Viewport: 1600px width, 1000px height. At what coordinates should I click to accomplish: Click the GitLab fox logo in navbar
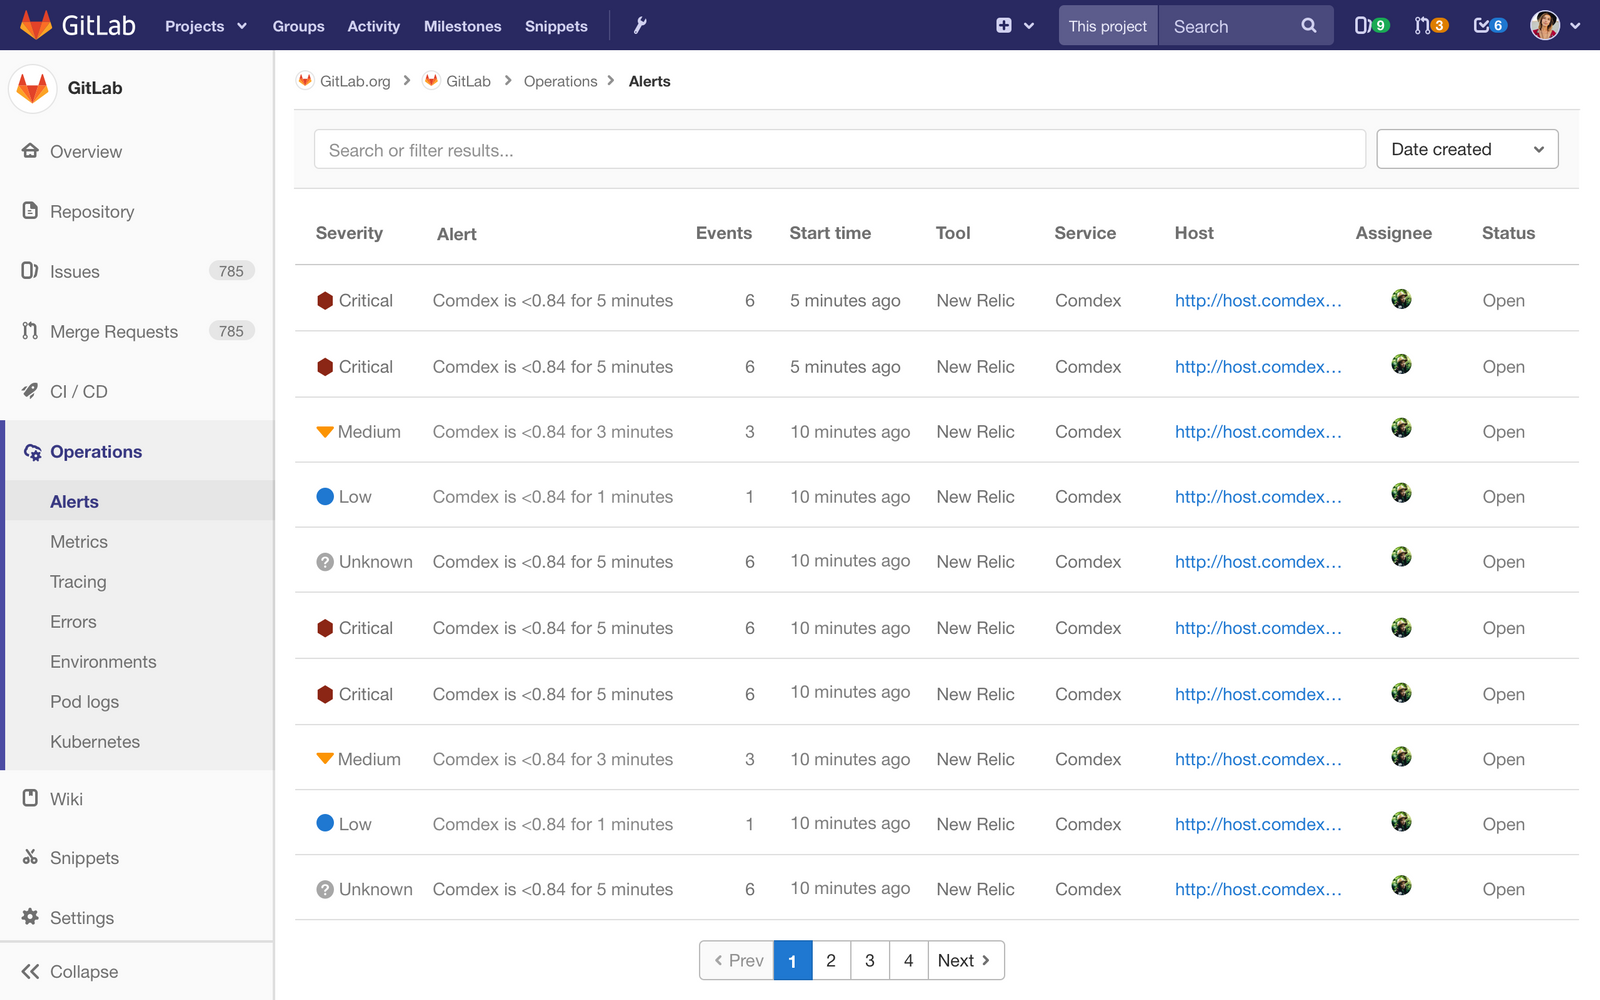[x=36, y=25]
